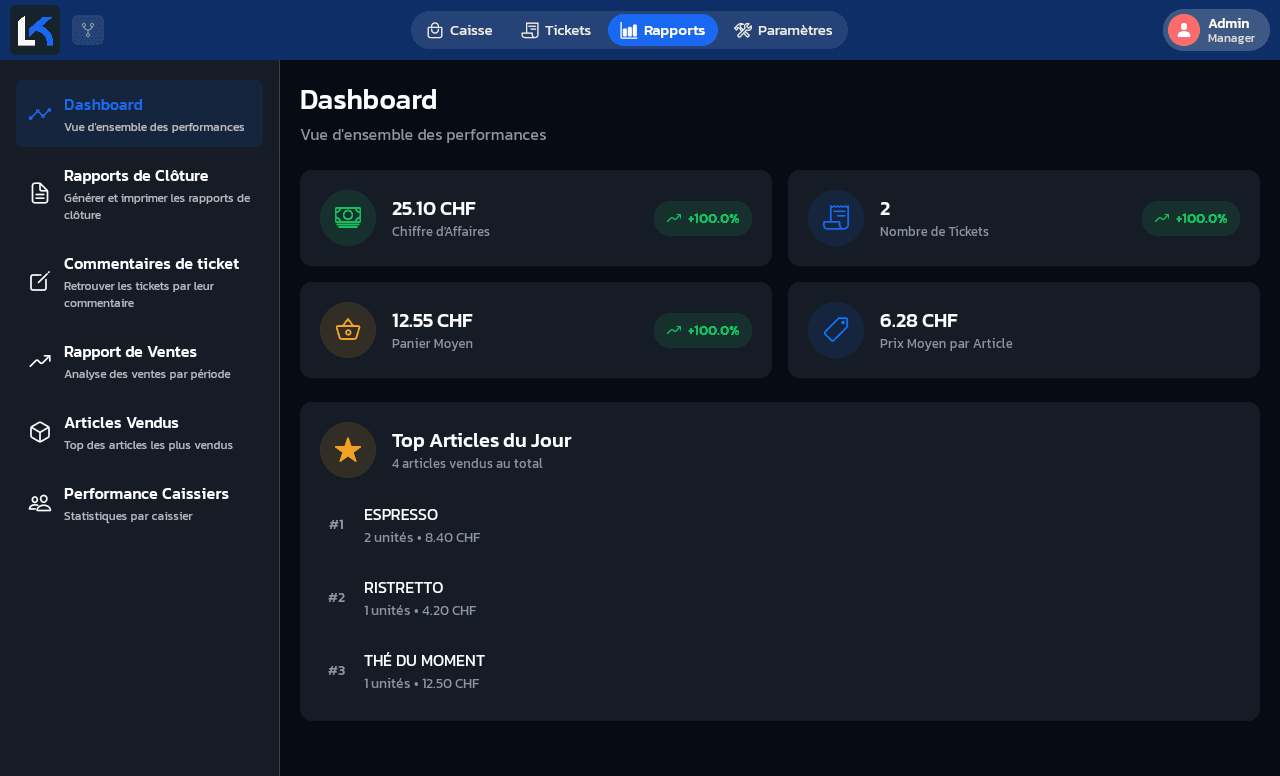Click the Dashboard sidebar entry
Screen dimensions: 1280x776
(140, 114)
